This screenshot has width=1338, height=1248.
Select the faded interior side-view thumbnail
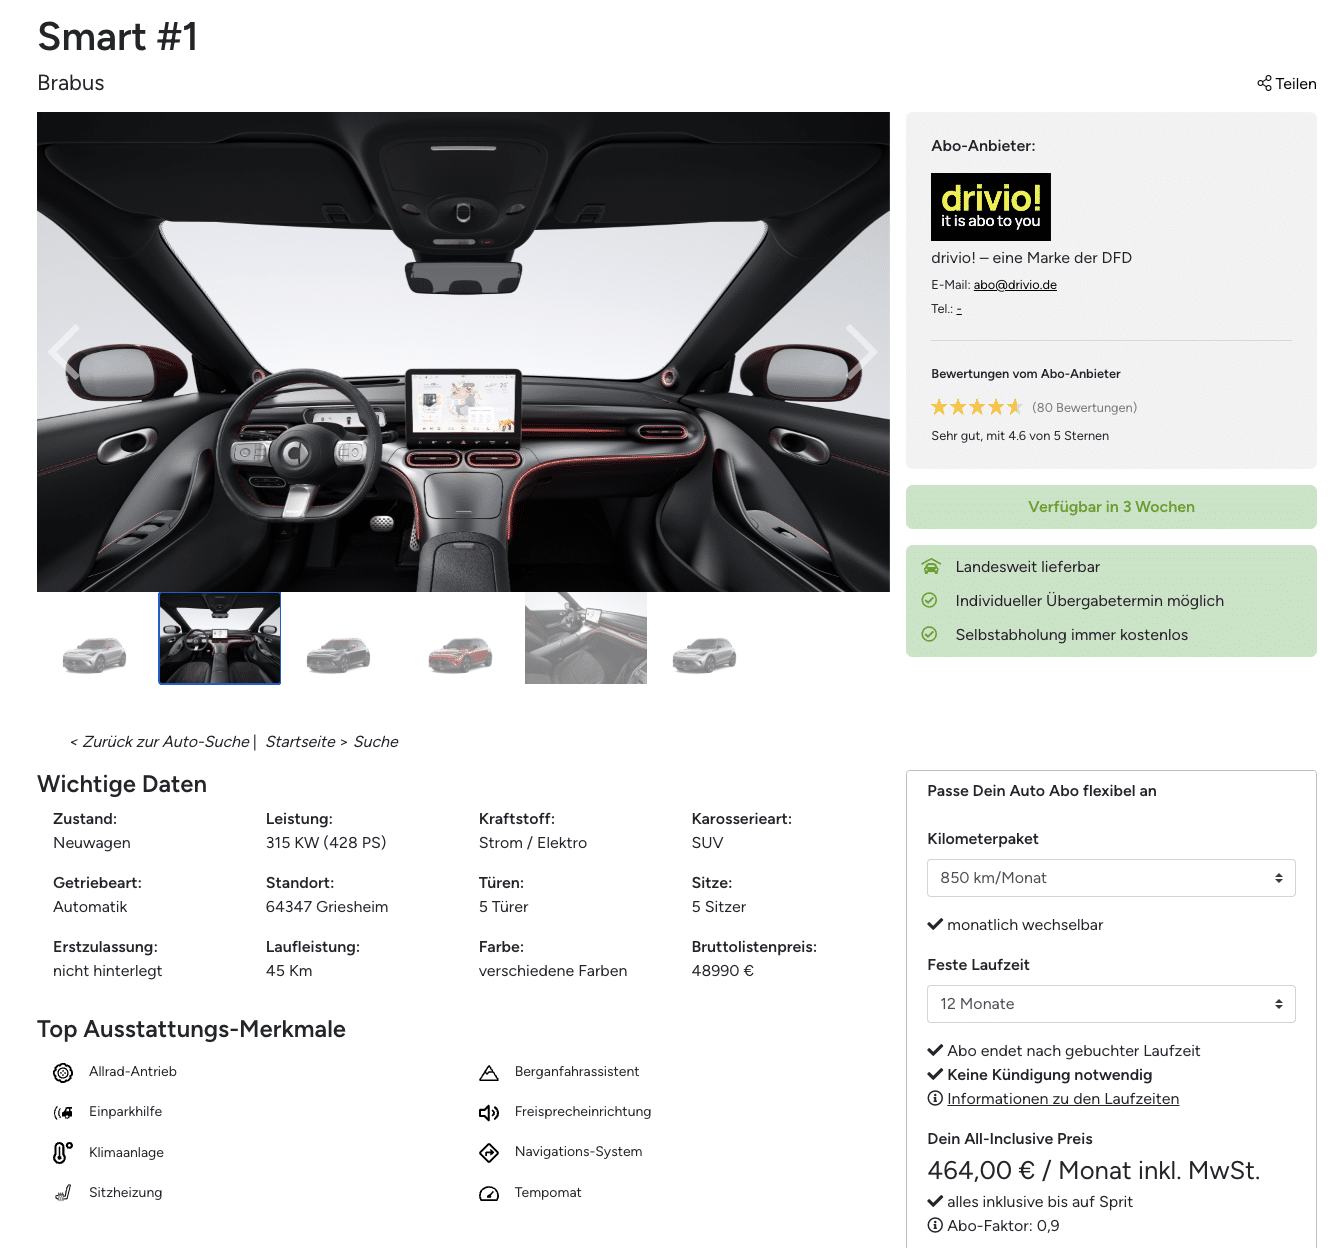(x=586, y=638)
